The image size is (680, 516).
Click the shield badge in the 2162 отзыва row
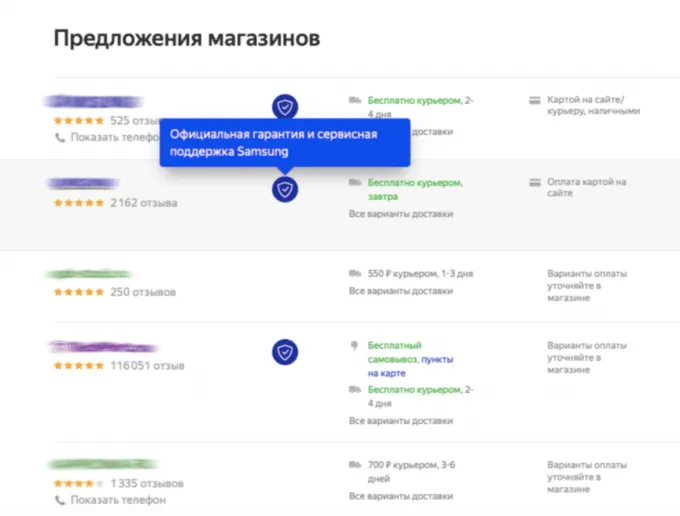pos(286,188)
